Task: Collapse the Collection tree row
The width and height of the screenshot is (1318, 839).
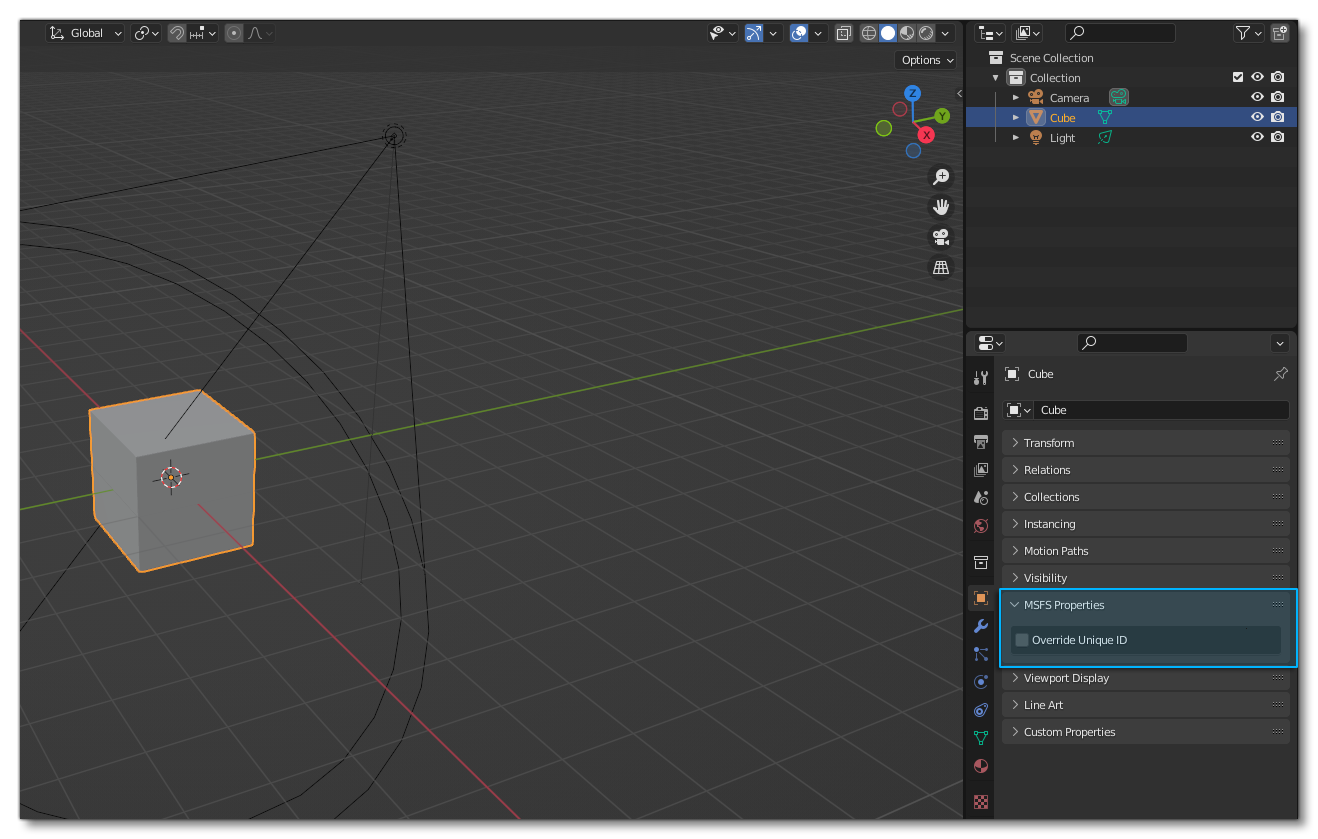Action: [996, 78]
